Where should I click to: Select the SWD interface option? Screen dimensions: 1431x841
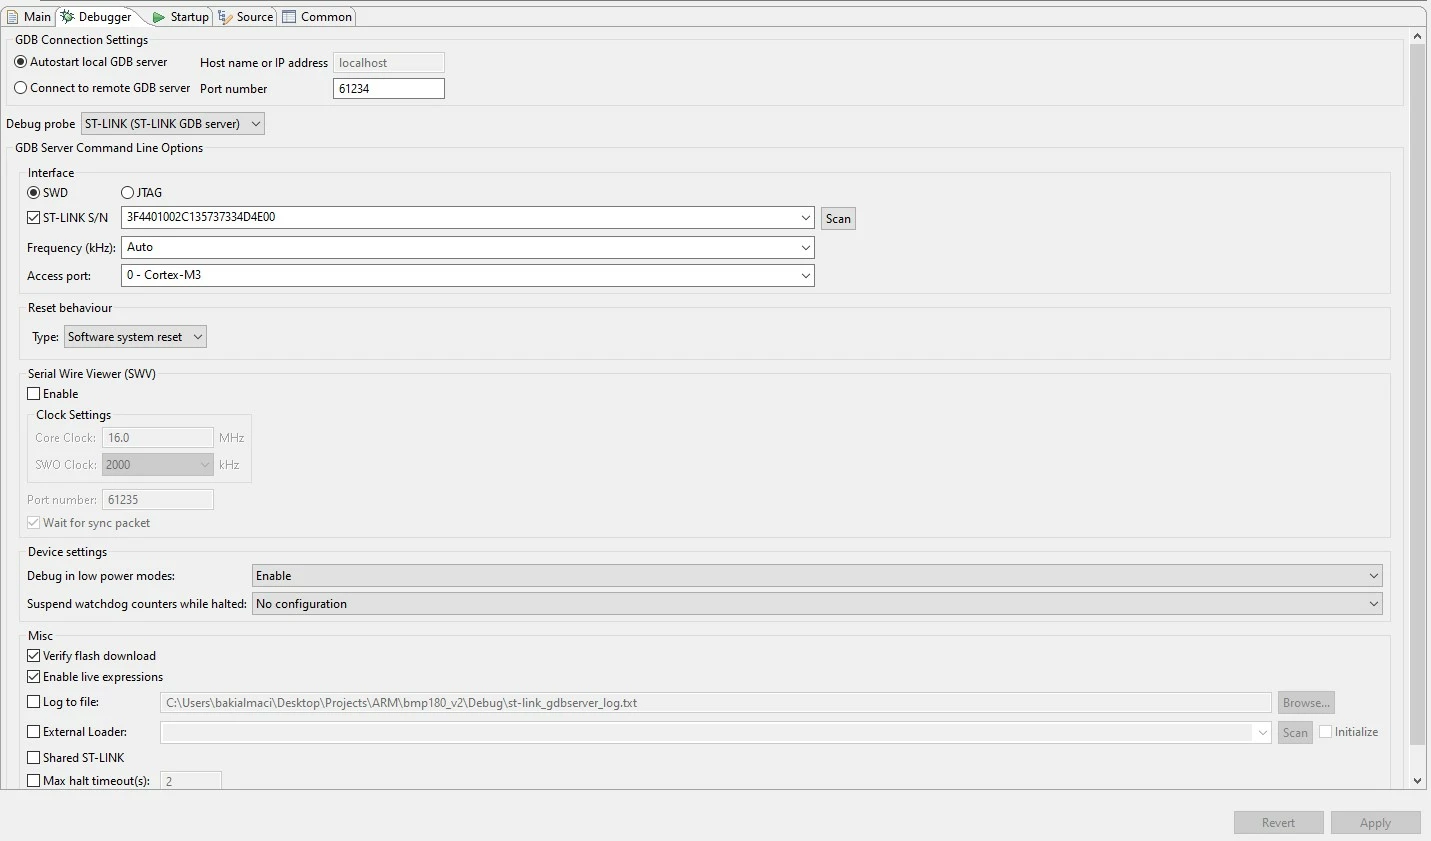(x=47, y=193)
